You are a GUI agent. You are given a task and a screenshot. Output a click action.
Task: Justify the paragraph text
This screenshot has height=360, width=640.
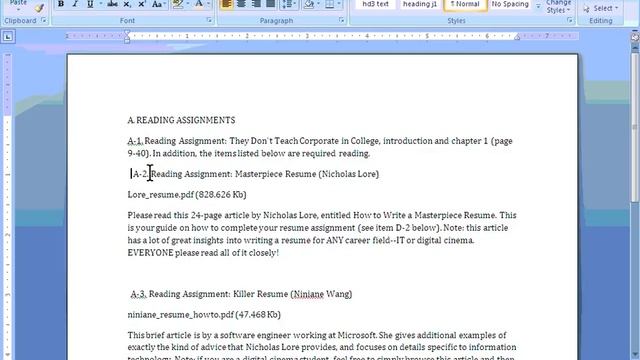[270, 4]
